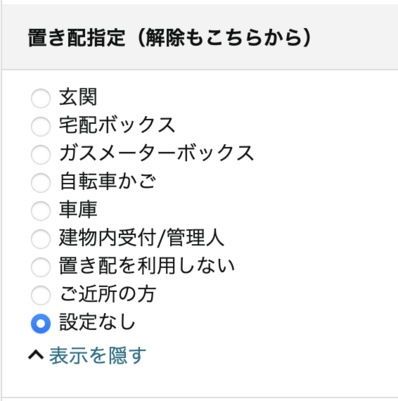Screen dimensions: 398x401
Task: Select ガスメーターボックス radio button
Action: pyautogui.click(x=41, y=154)
